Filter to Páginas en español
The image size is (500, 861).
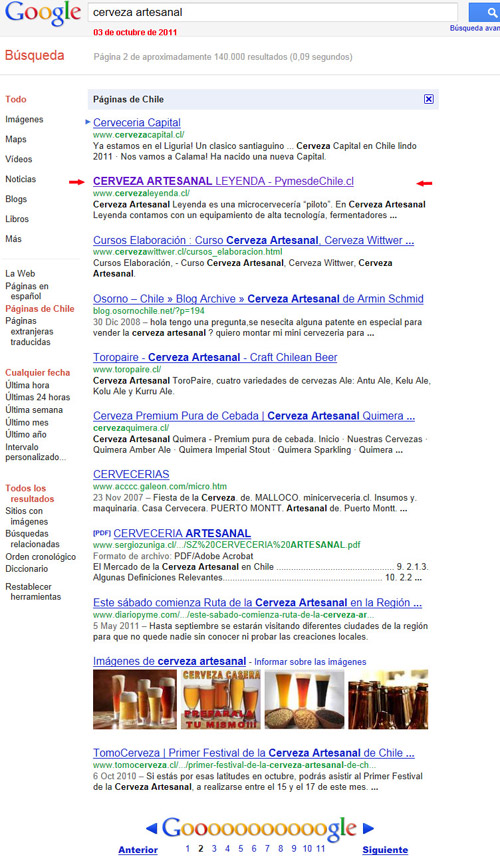click(x=27, y=291)
